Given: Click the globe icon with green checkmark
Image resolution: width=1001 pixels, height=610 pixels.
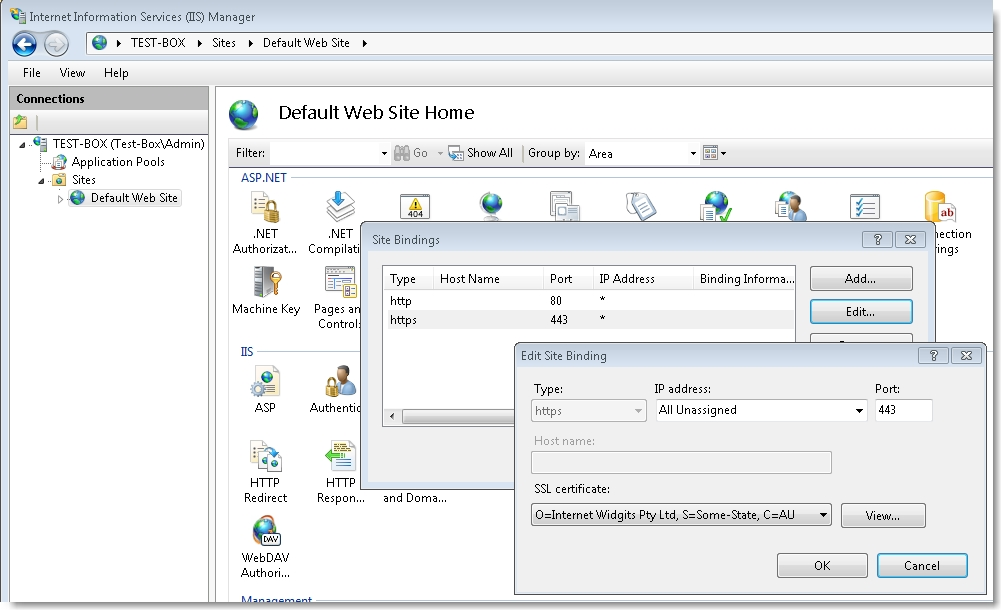Looking at the screenshot, I should pyautogui.click(x=716, y=206).
